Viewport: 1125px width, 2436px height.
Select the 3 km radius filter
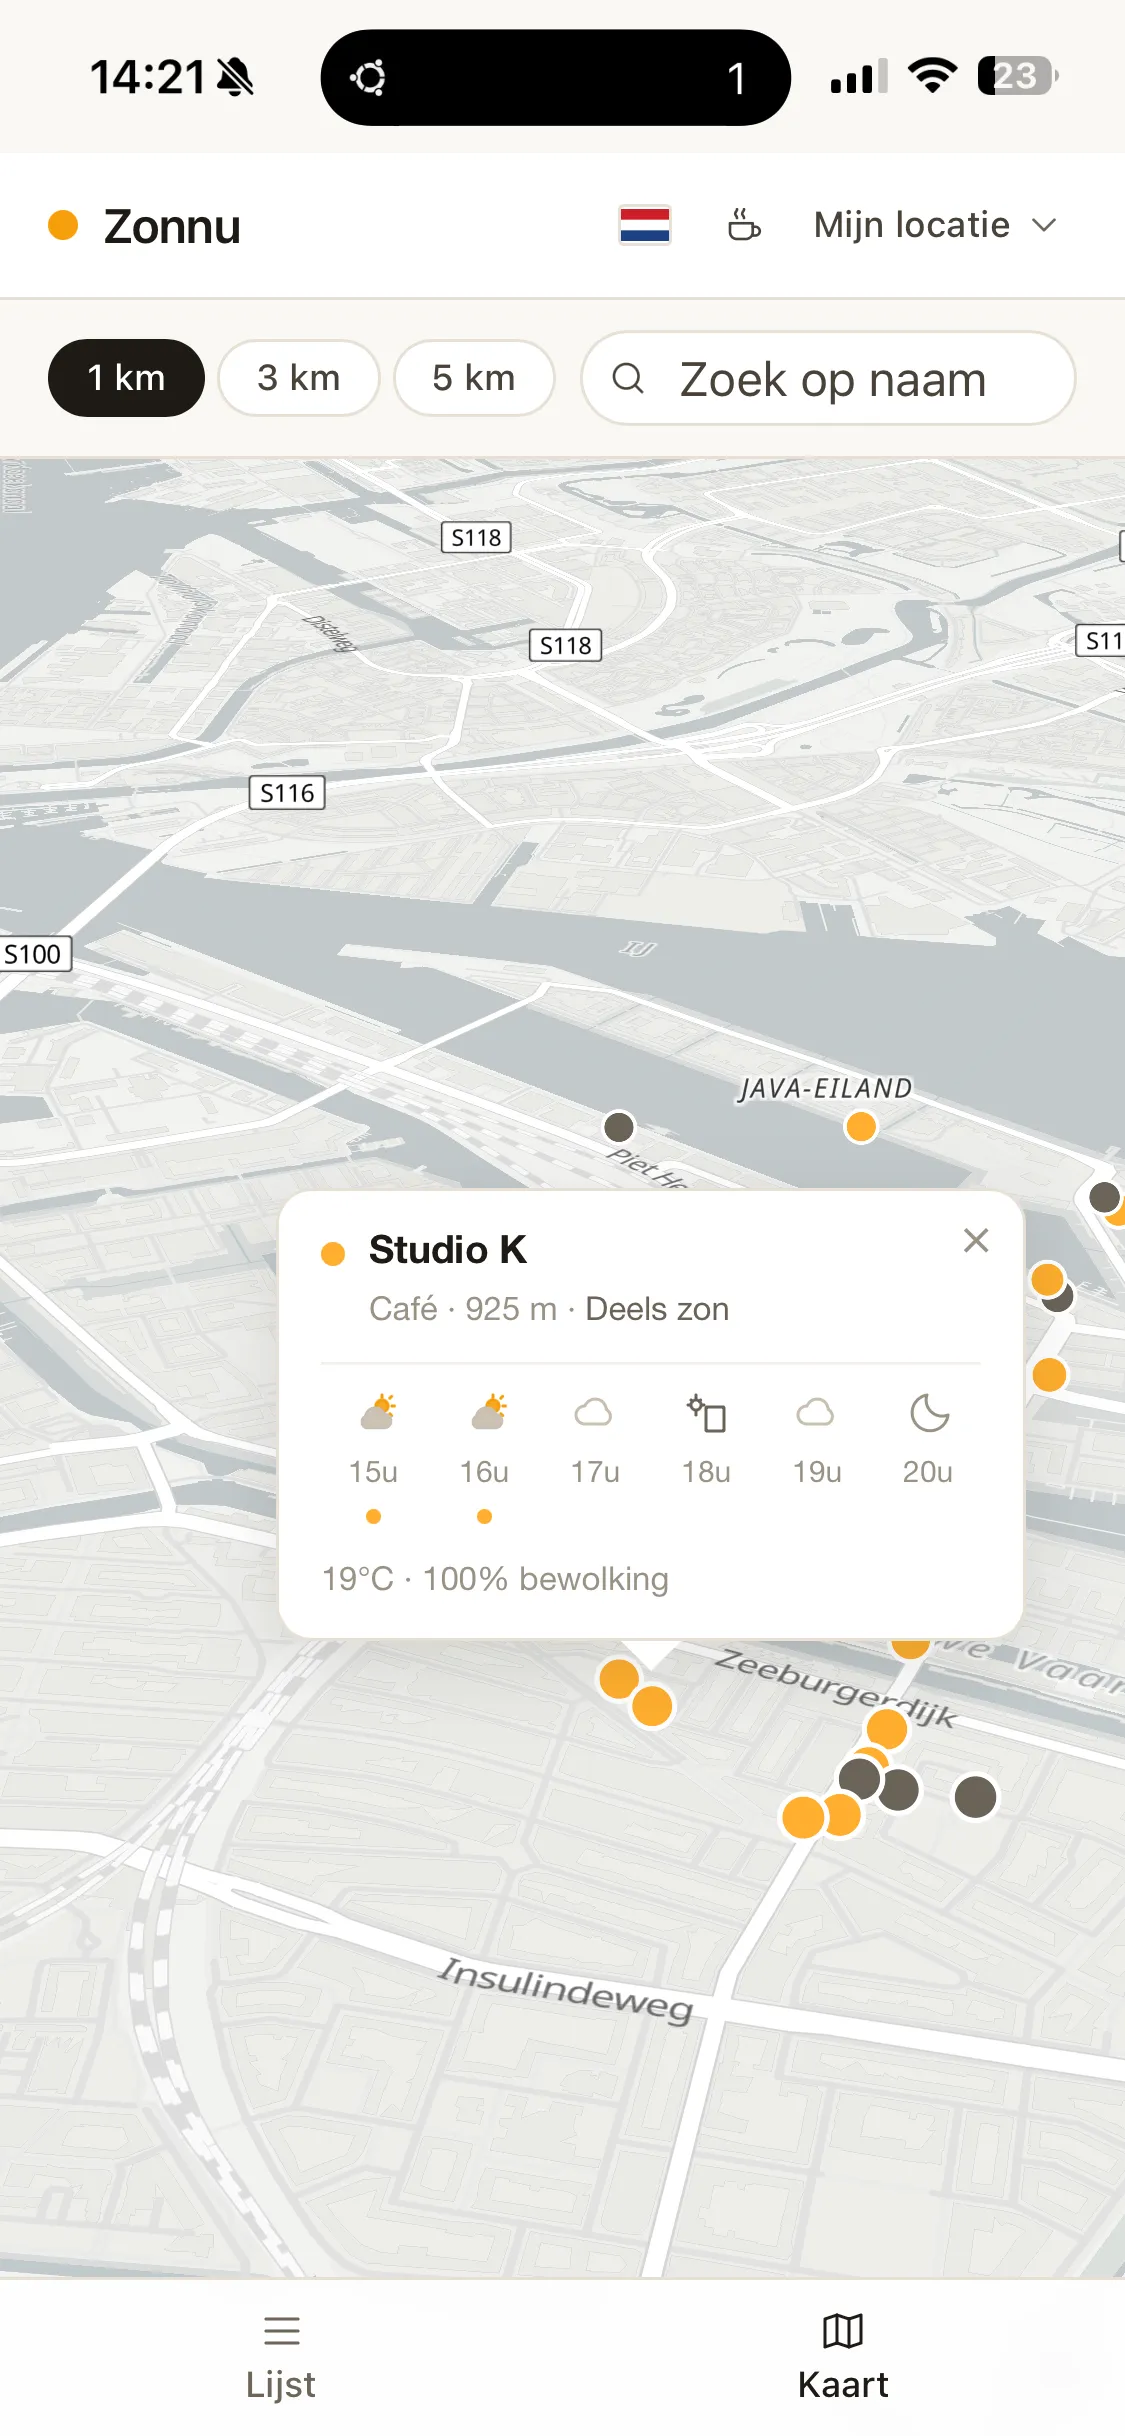coord(299,378)
